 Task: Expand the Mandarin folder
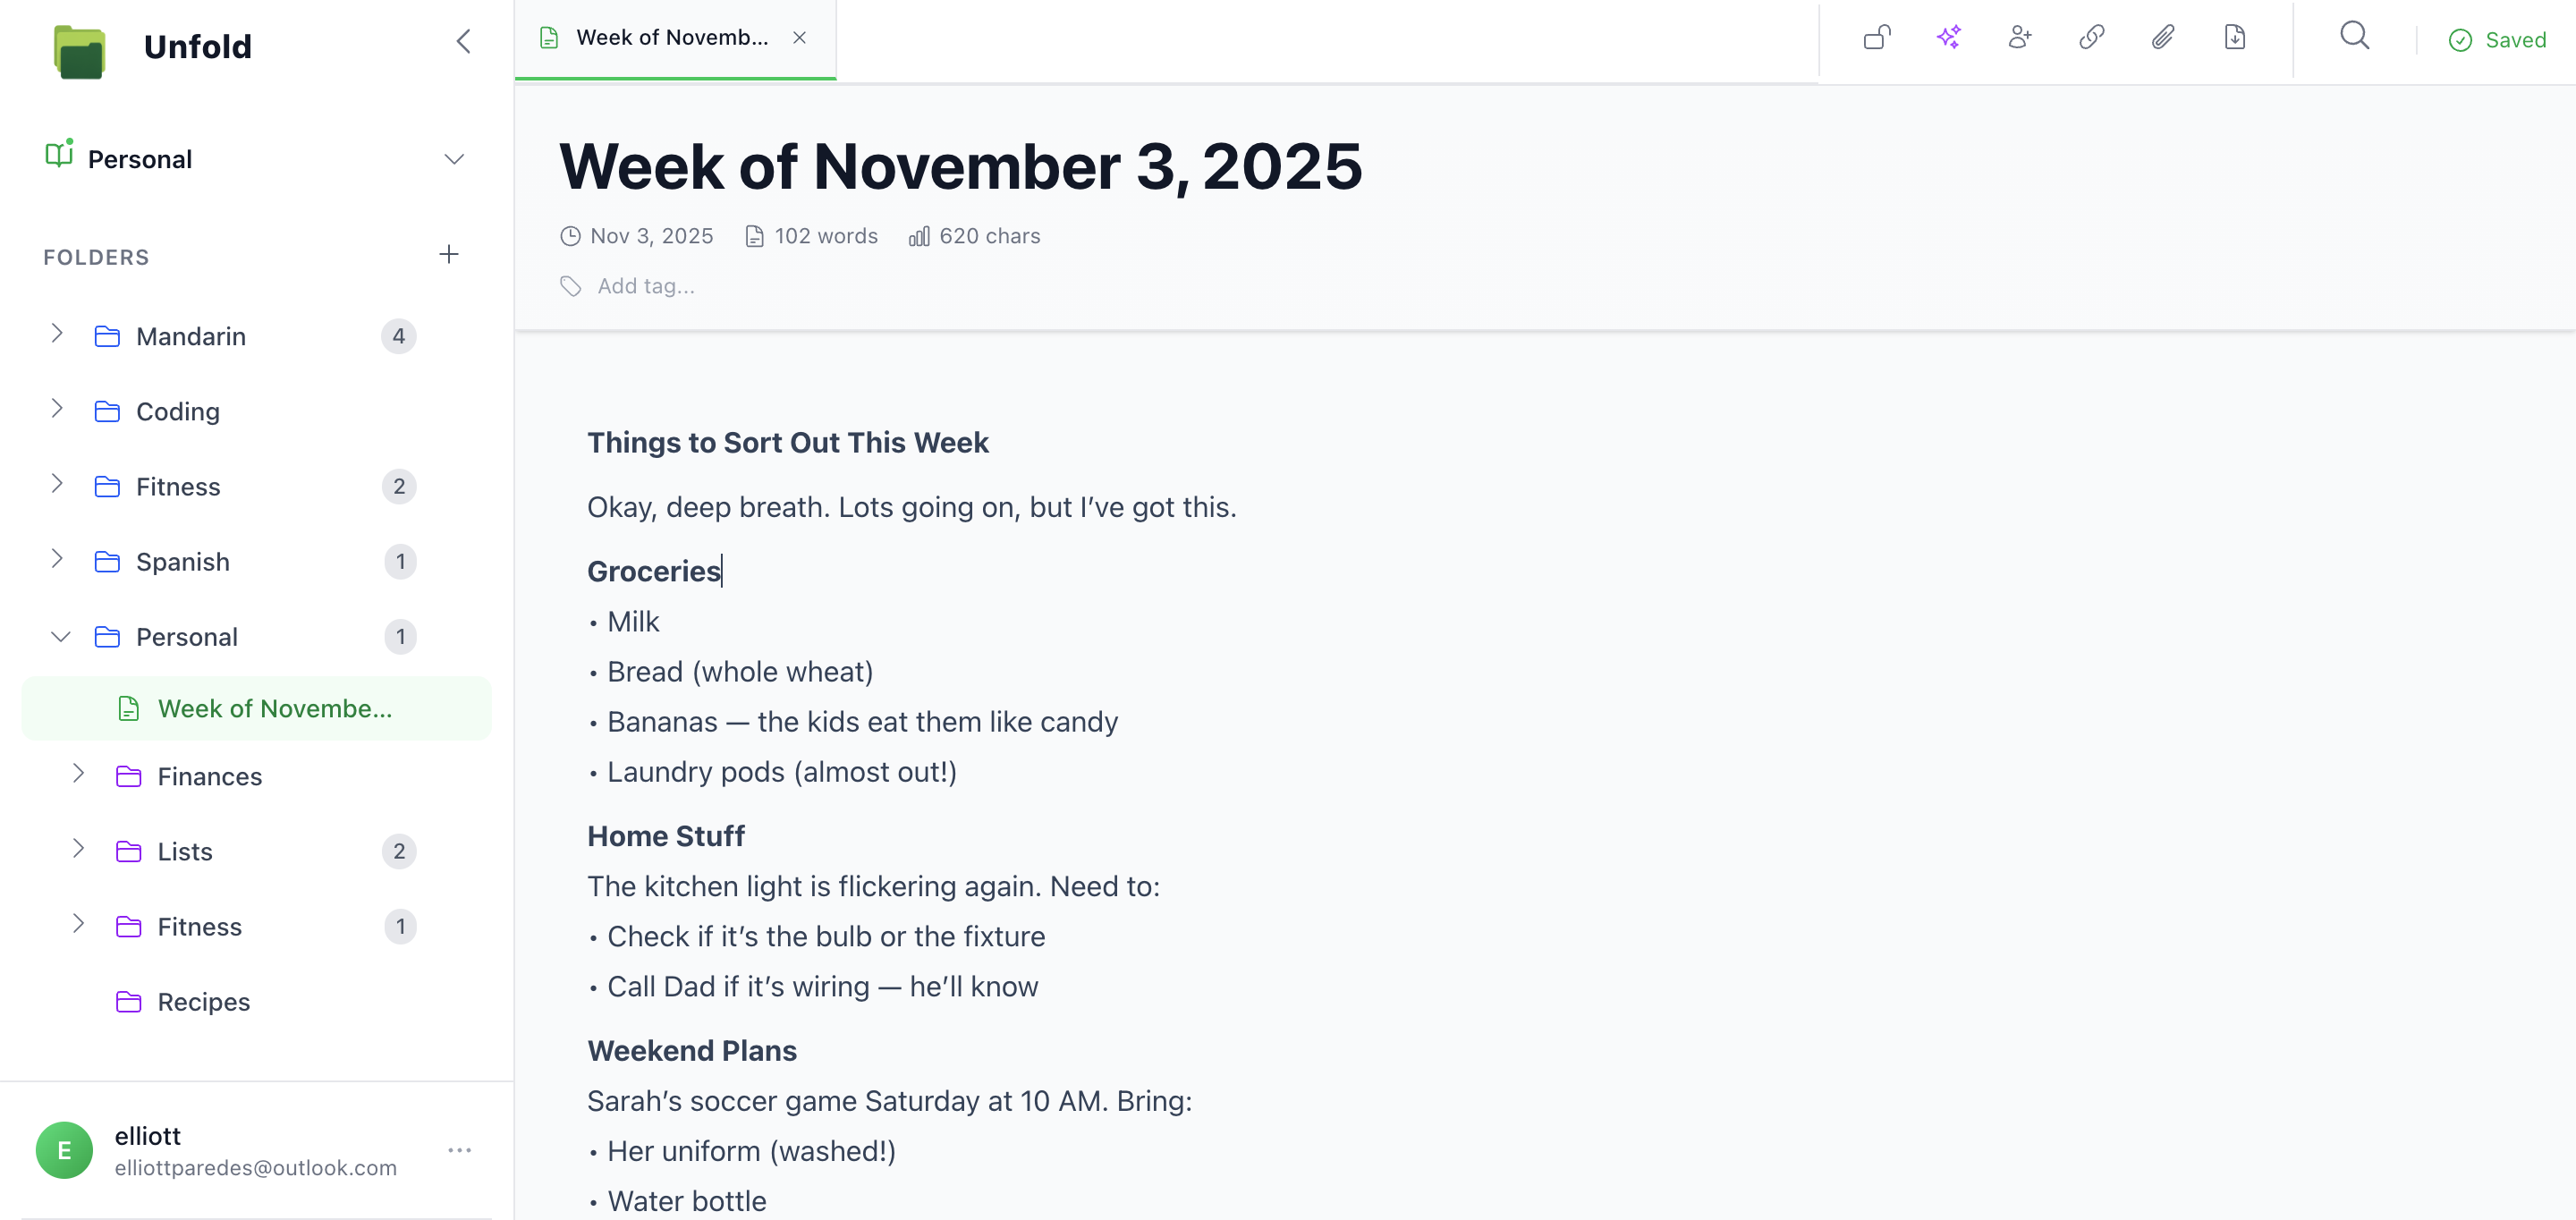57,335
